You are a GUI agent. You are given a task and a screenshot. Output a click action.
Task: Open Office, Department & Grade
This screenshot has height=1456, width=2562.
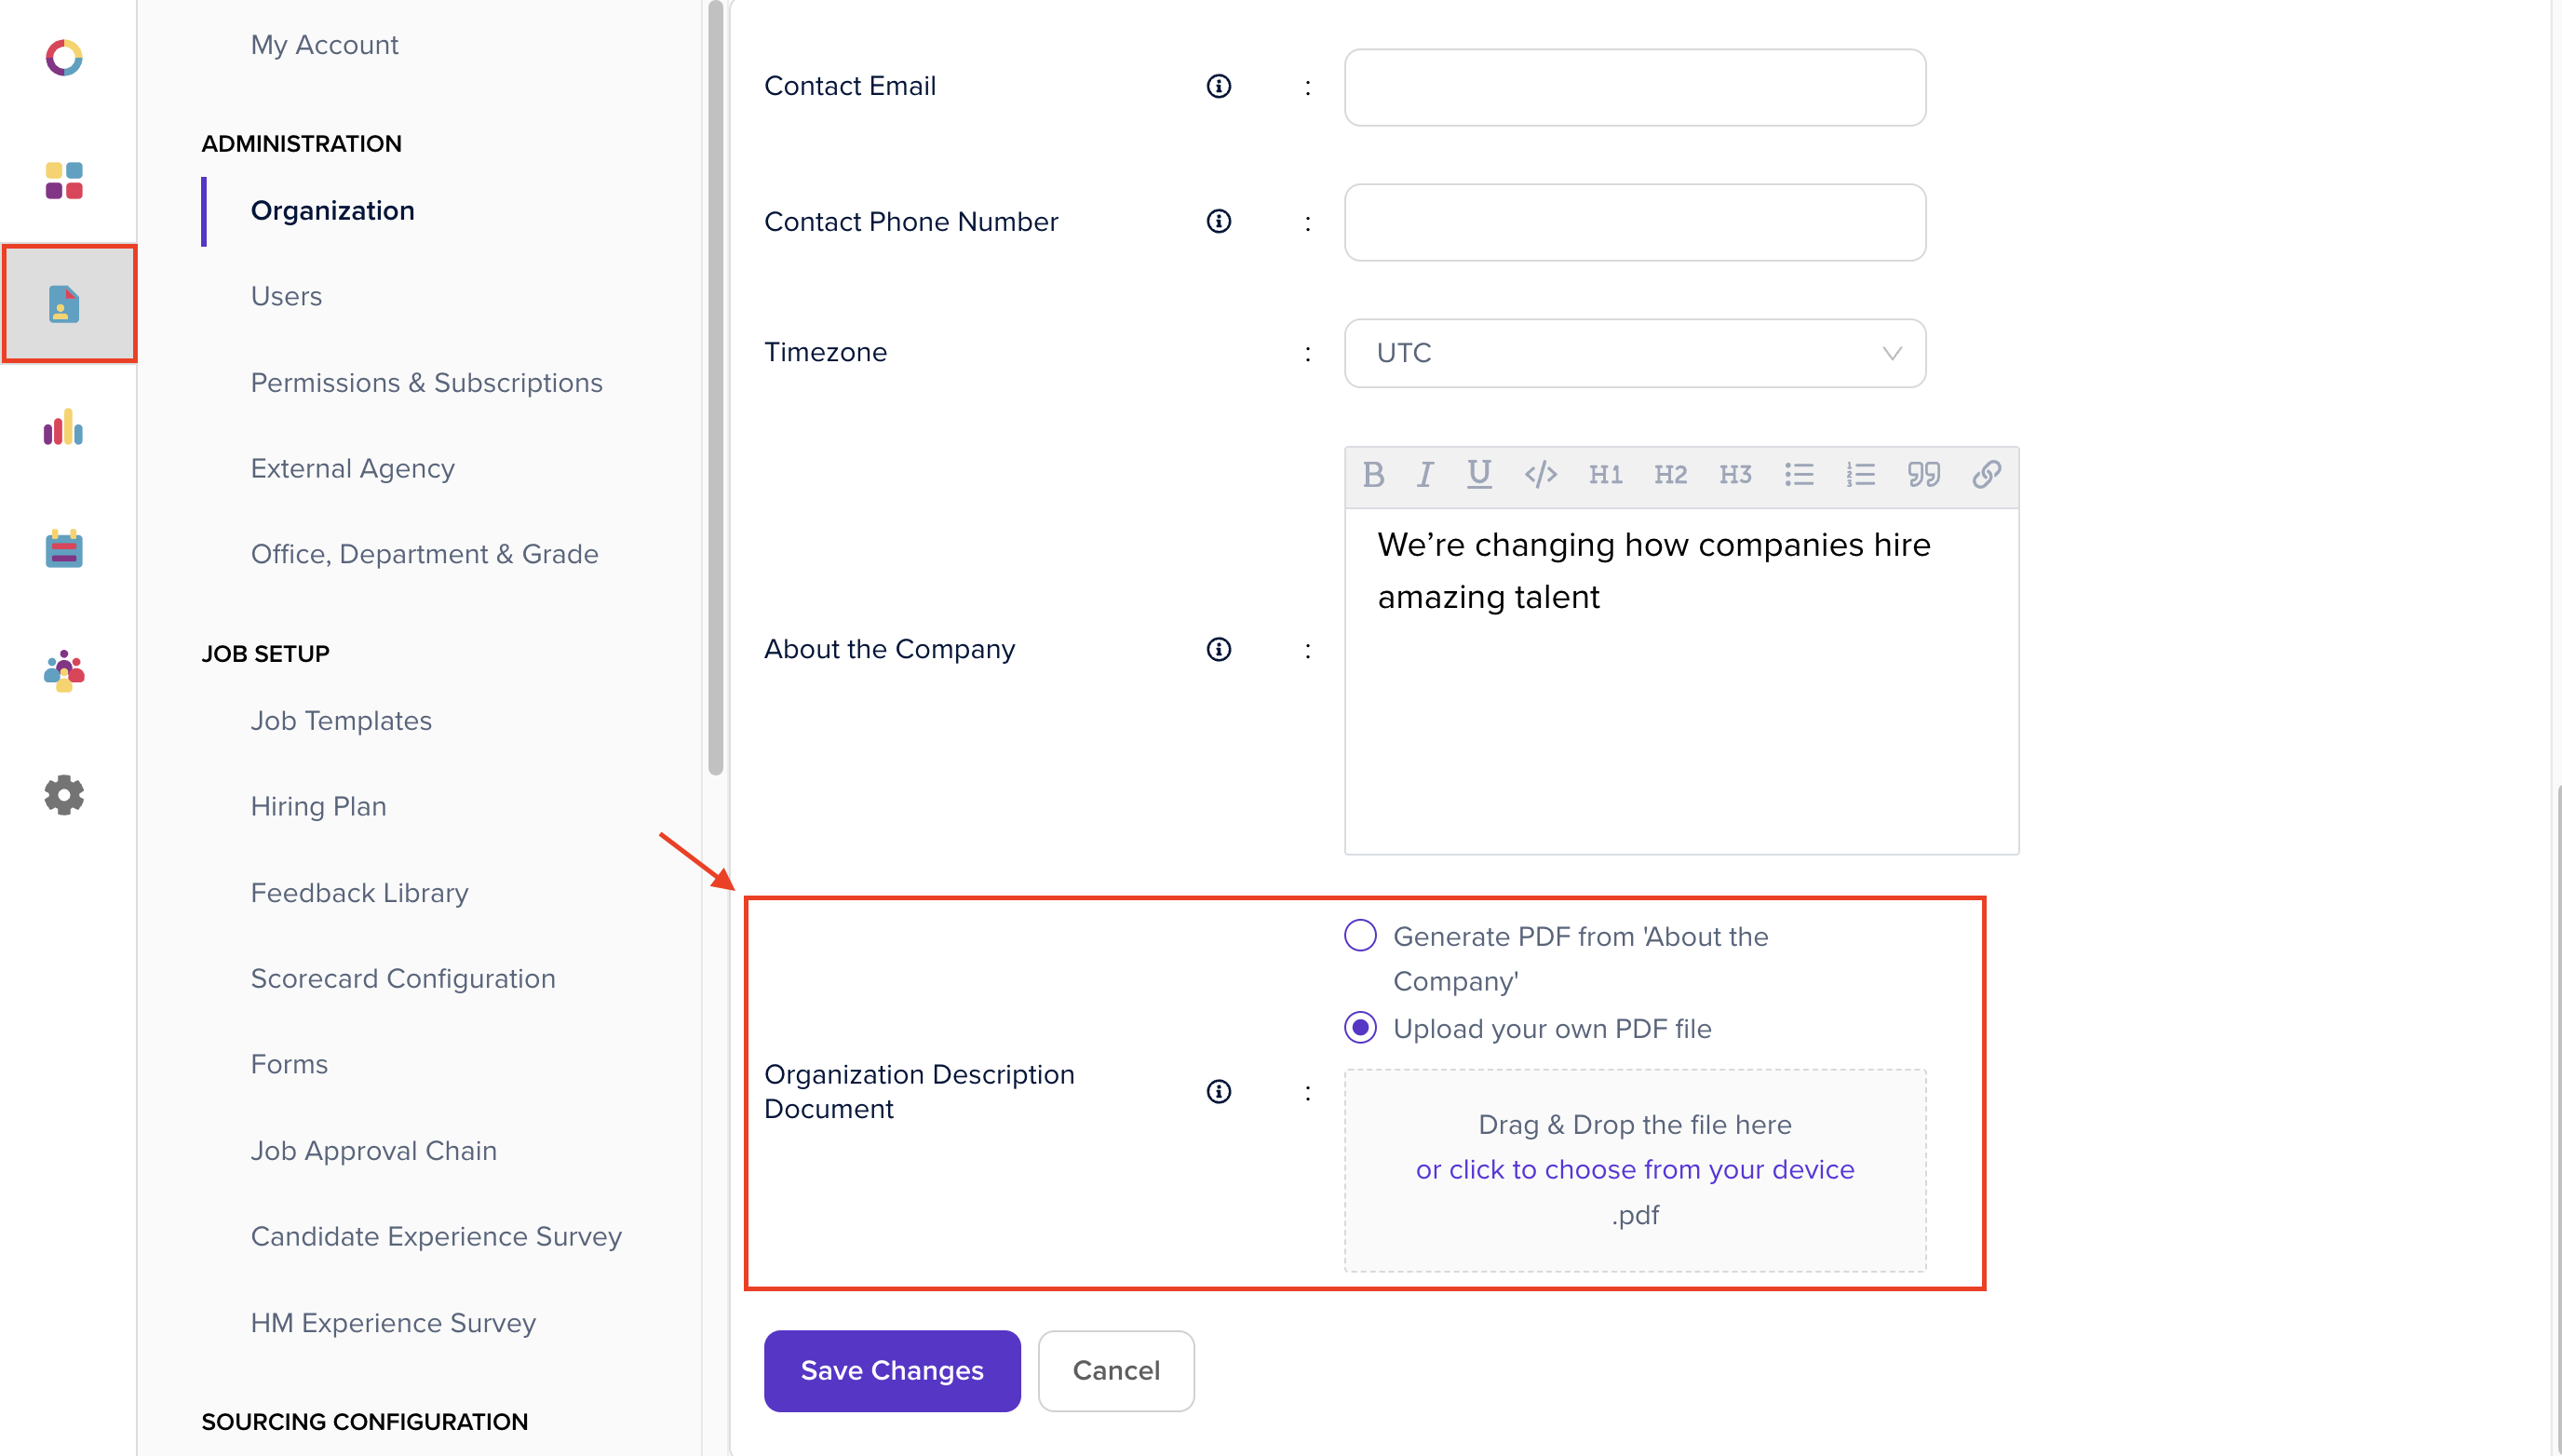(x=424, y=554)
